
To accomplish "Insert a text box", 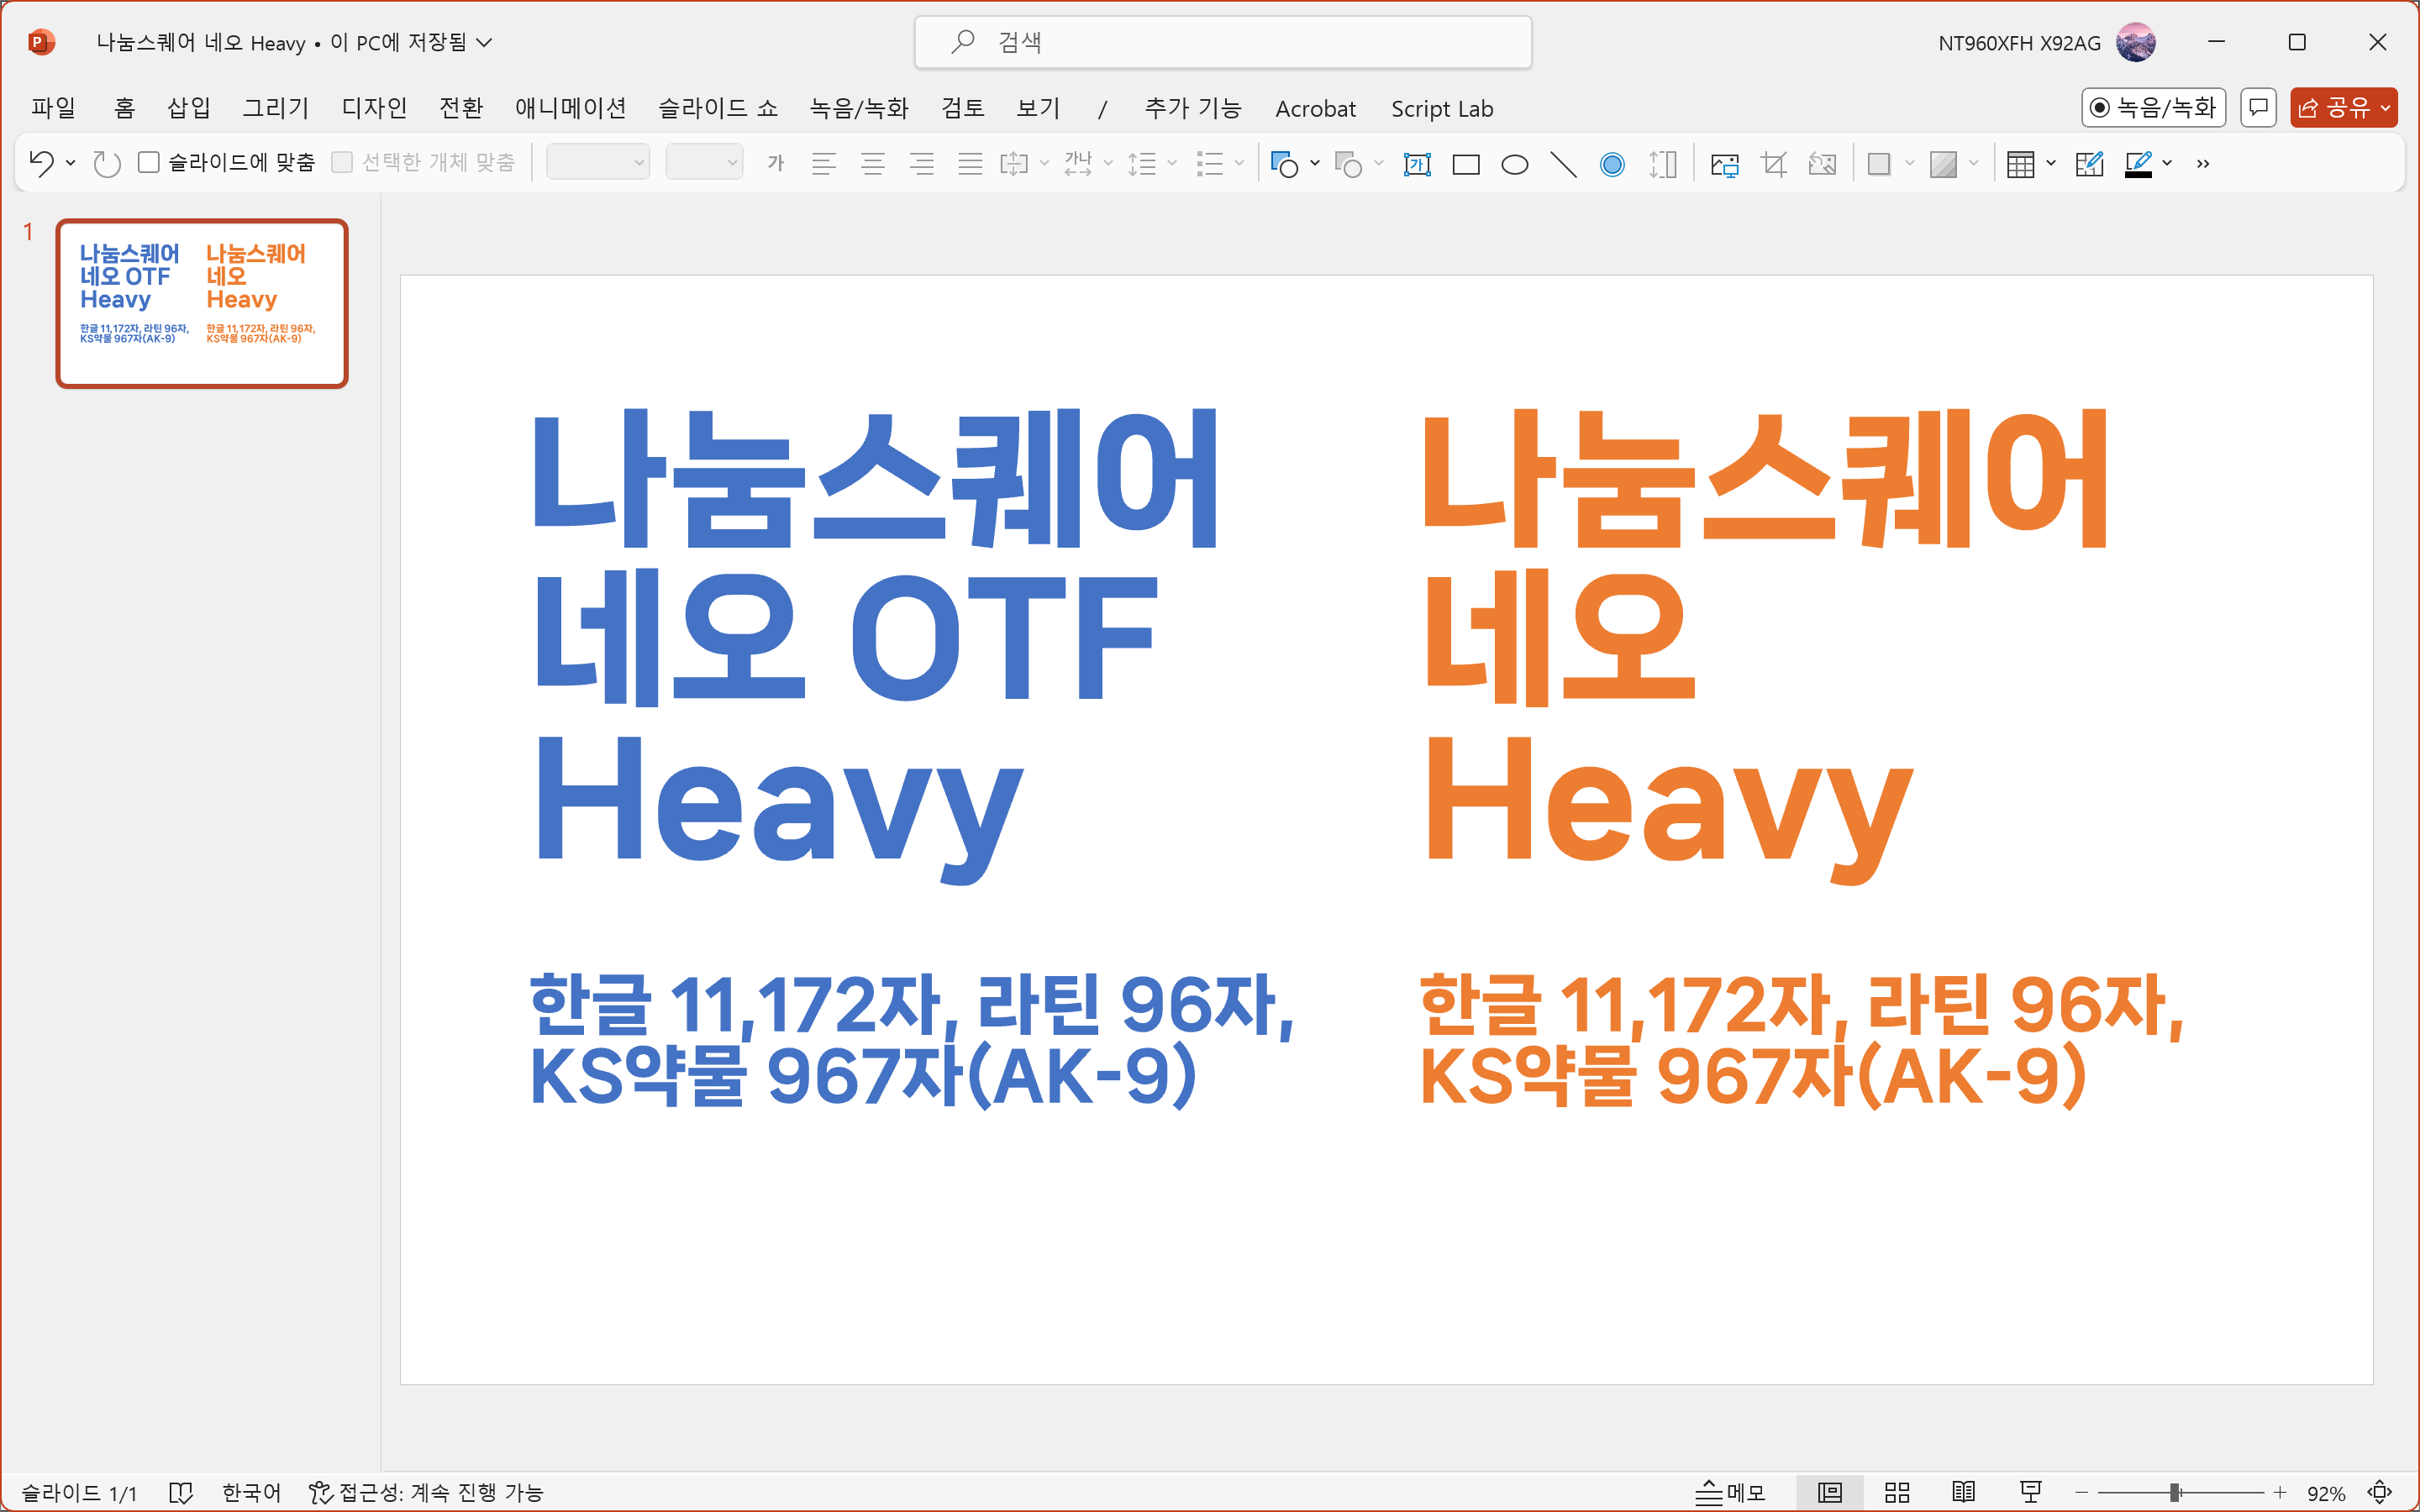I will (1417, 164).
